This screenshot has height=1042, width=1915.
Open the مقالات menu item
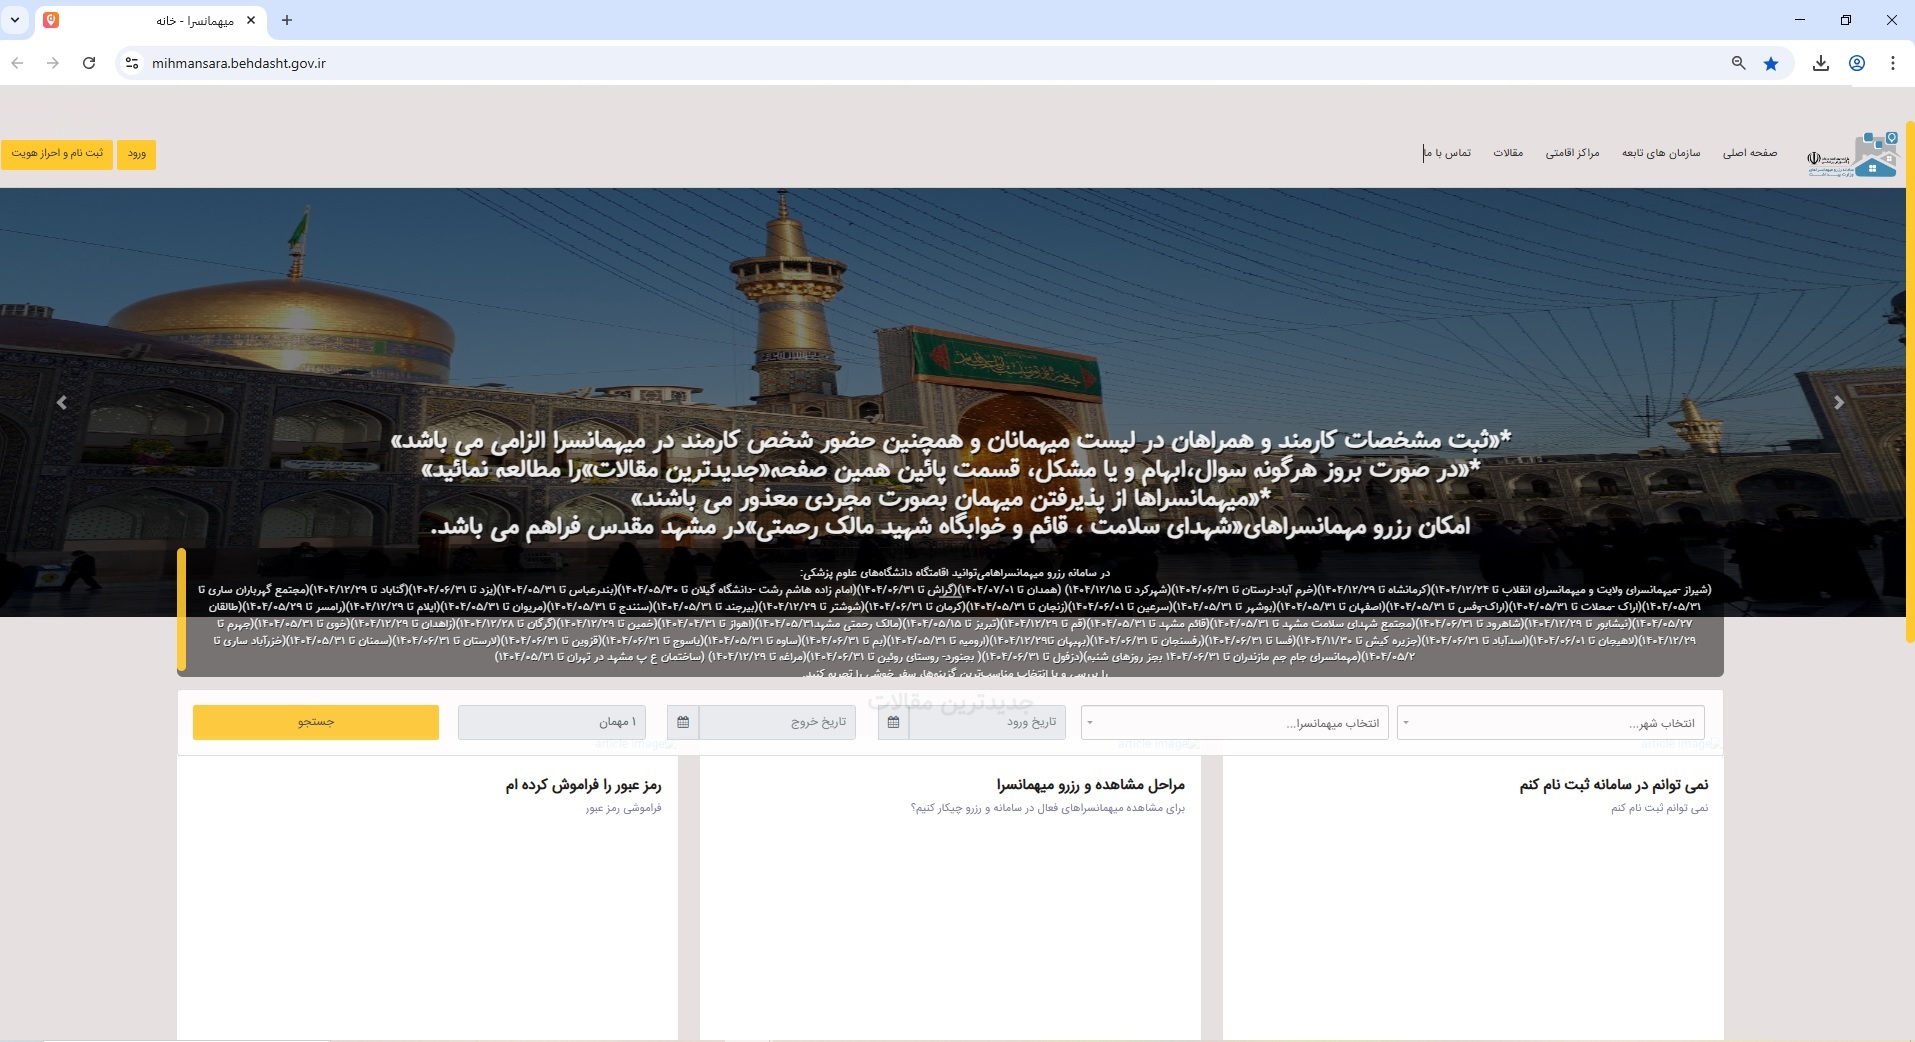coord(1508,153)
